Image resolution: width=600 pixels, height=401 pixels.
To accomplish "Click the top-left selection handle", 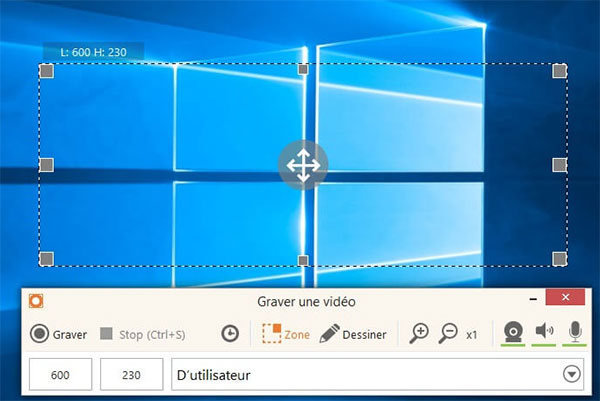I will [x=47, y=71].
